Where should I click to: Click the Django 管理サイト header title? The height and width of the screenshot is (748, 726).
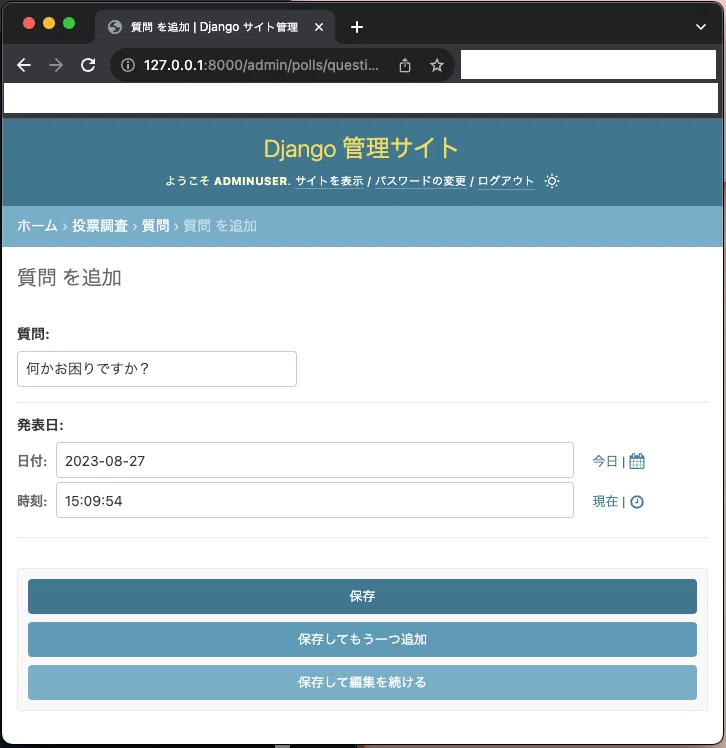tap(361, 148)
